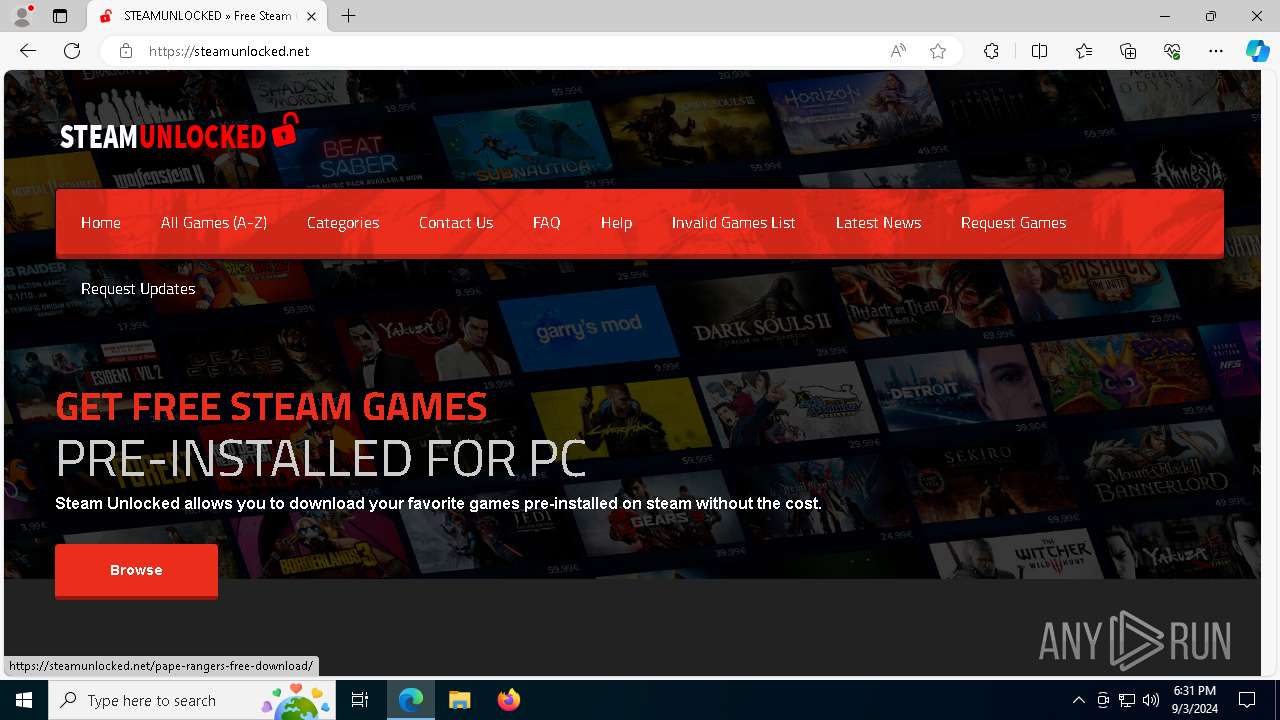Click the meet now tray icon
The width and height of the screenshot is (1280, 720).
pyautogui.click(x=1103, y=700)
